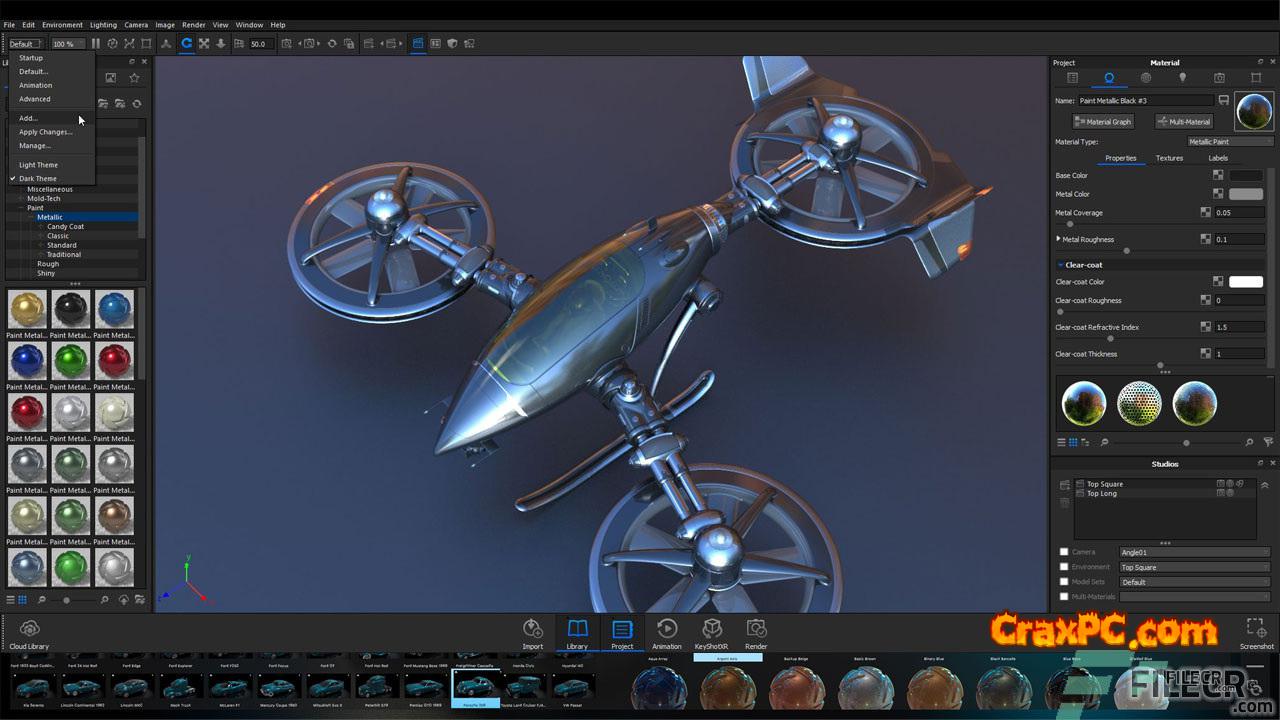Take a Screenshot using the bottom-right icon
This screenshot has width=1280, height=720.
pyautogui.click(x=1256, y=629)
